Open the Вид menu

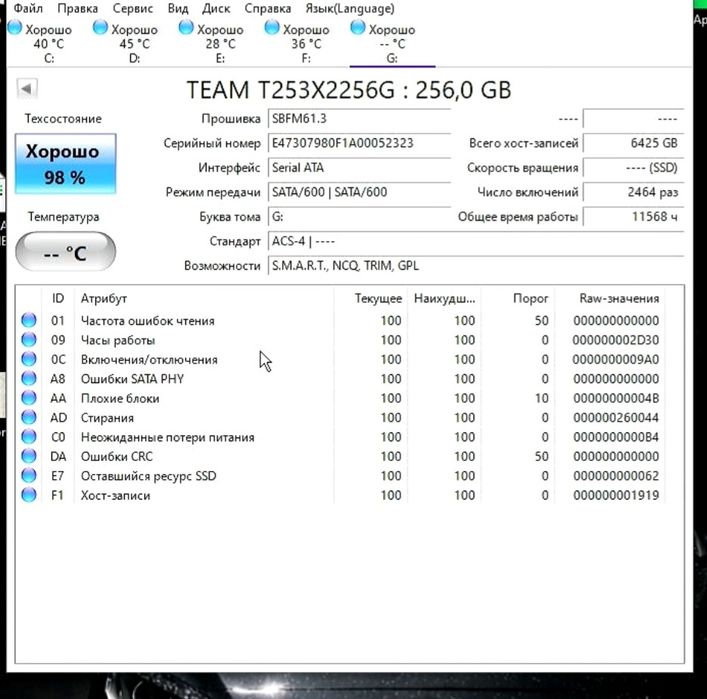coord(178,8)
